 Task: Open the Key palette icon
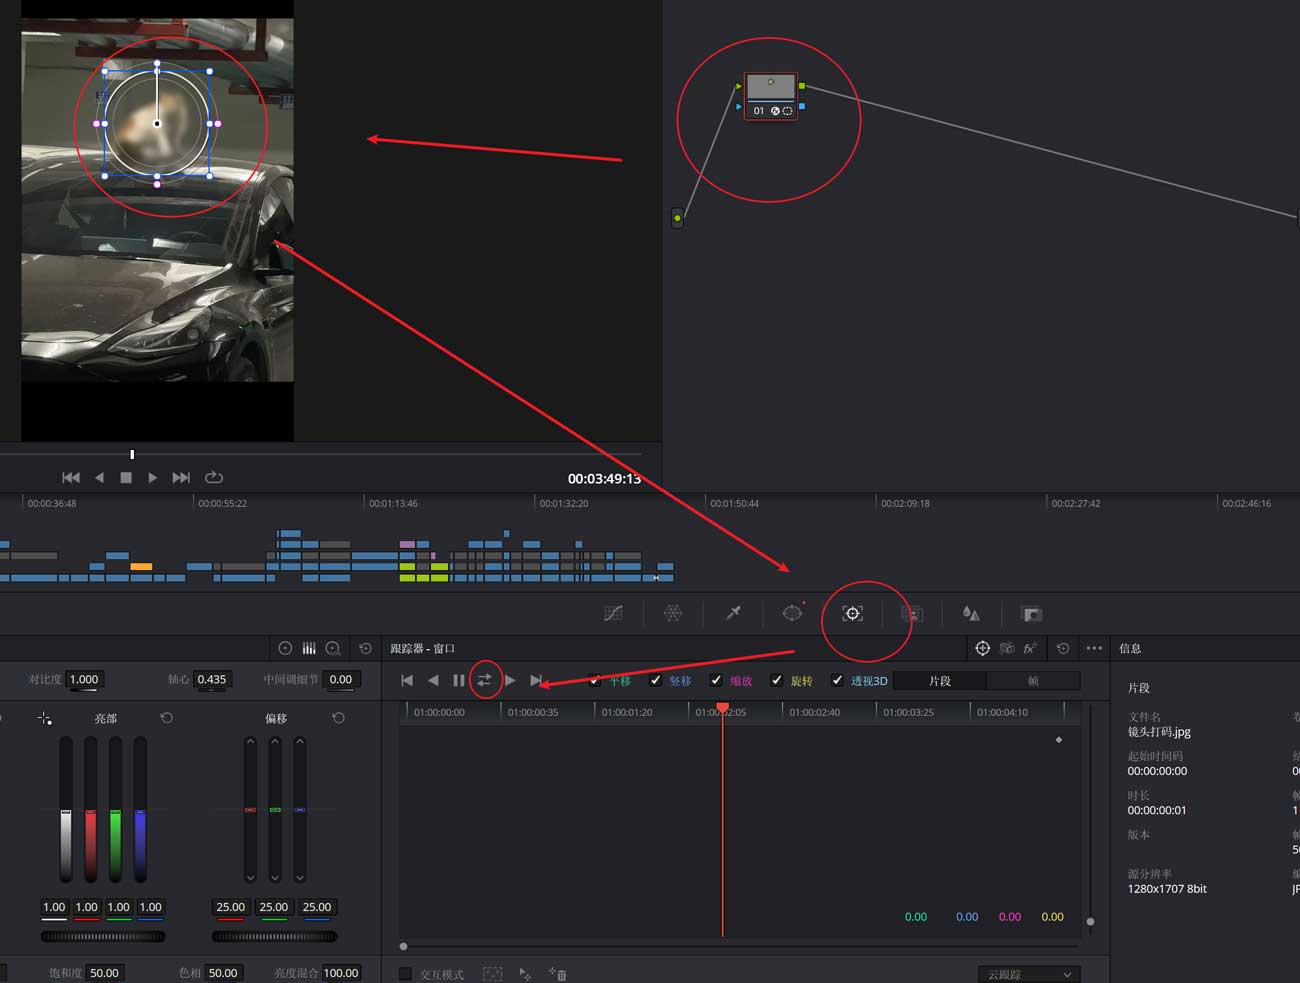click(x=1031, y=613)
